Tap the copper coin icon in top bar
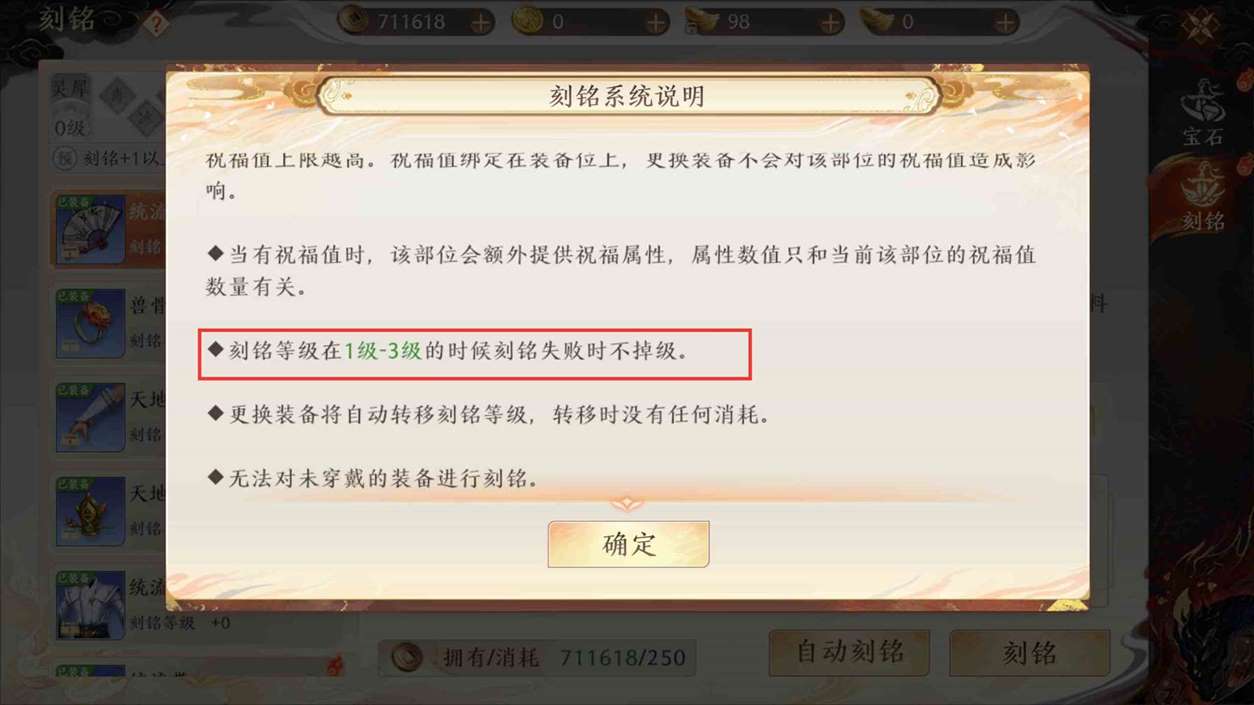 [x=353, y=20]
